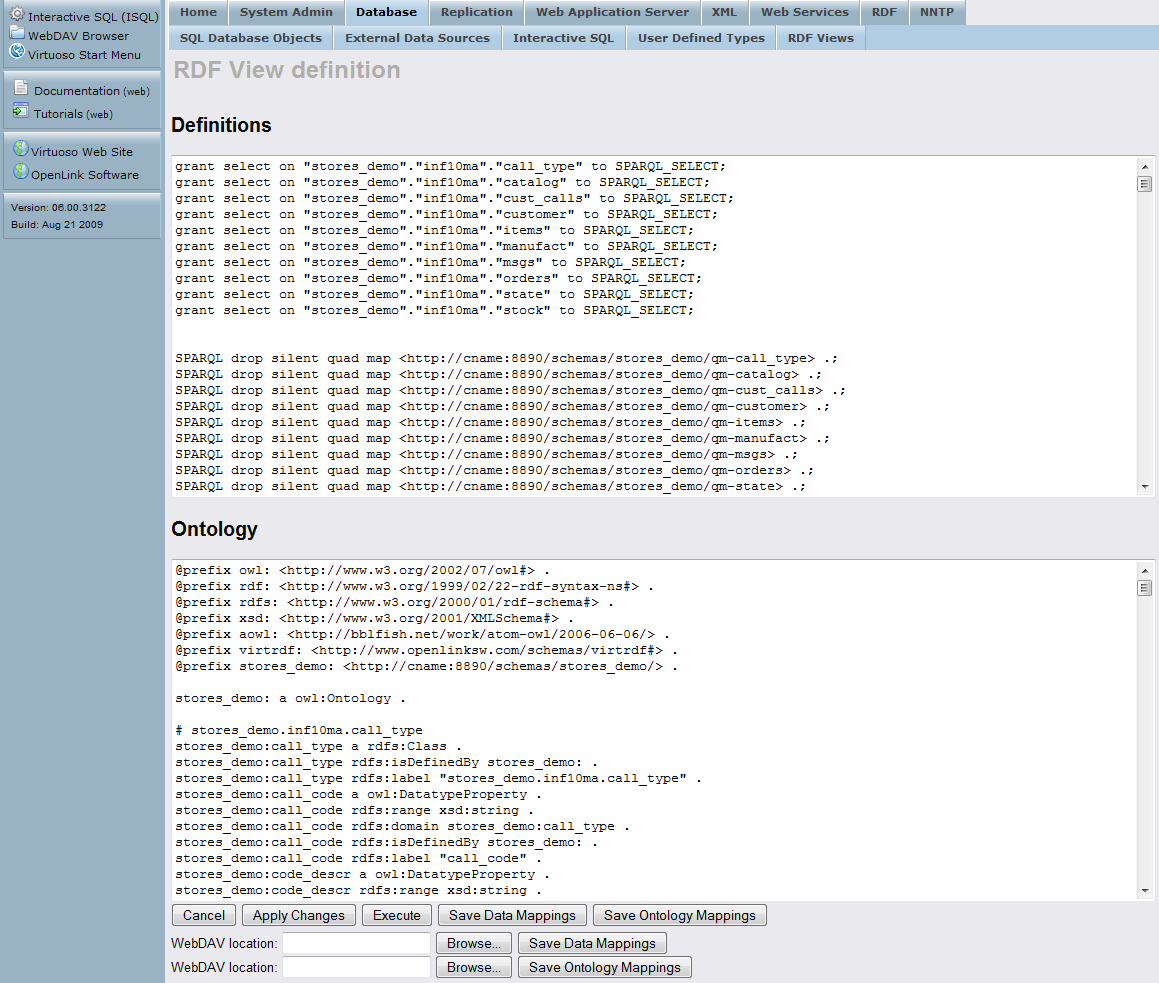Viewport: 1159px width, 983px height.
Task: Click the Virtuoso Web Site globe icon
Action: tap(21, 149)
